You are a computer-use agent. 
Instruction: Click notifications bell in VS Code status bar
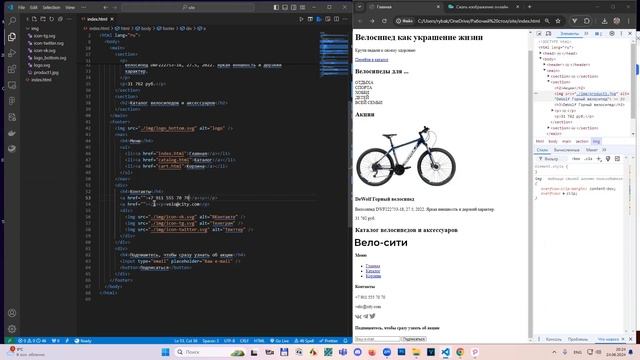346,340
